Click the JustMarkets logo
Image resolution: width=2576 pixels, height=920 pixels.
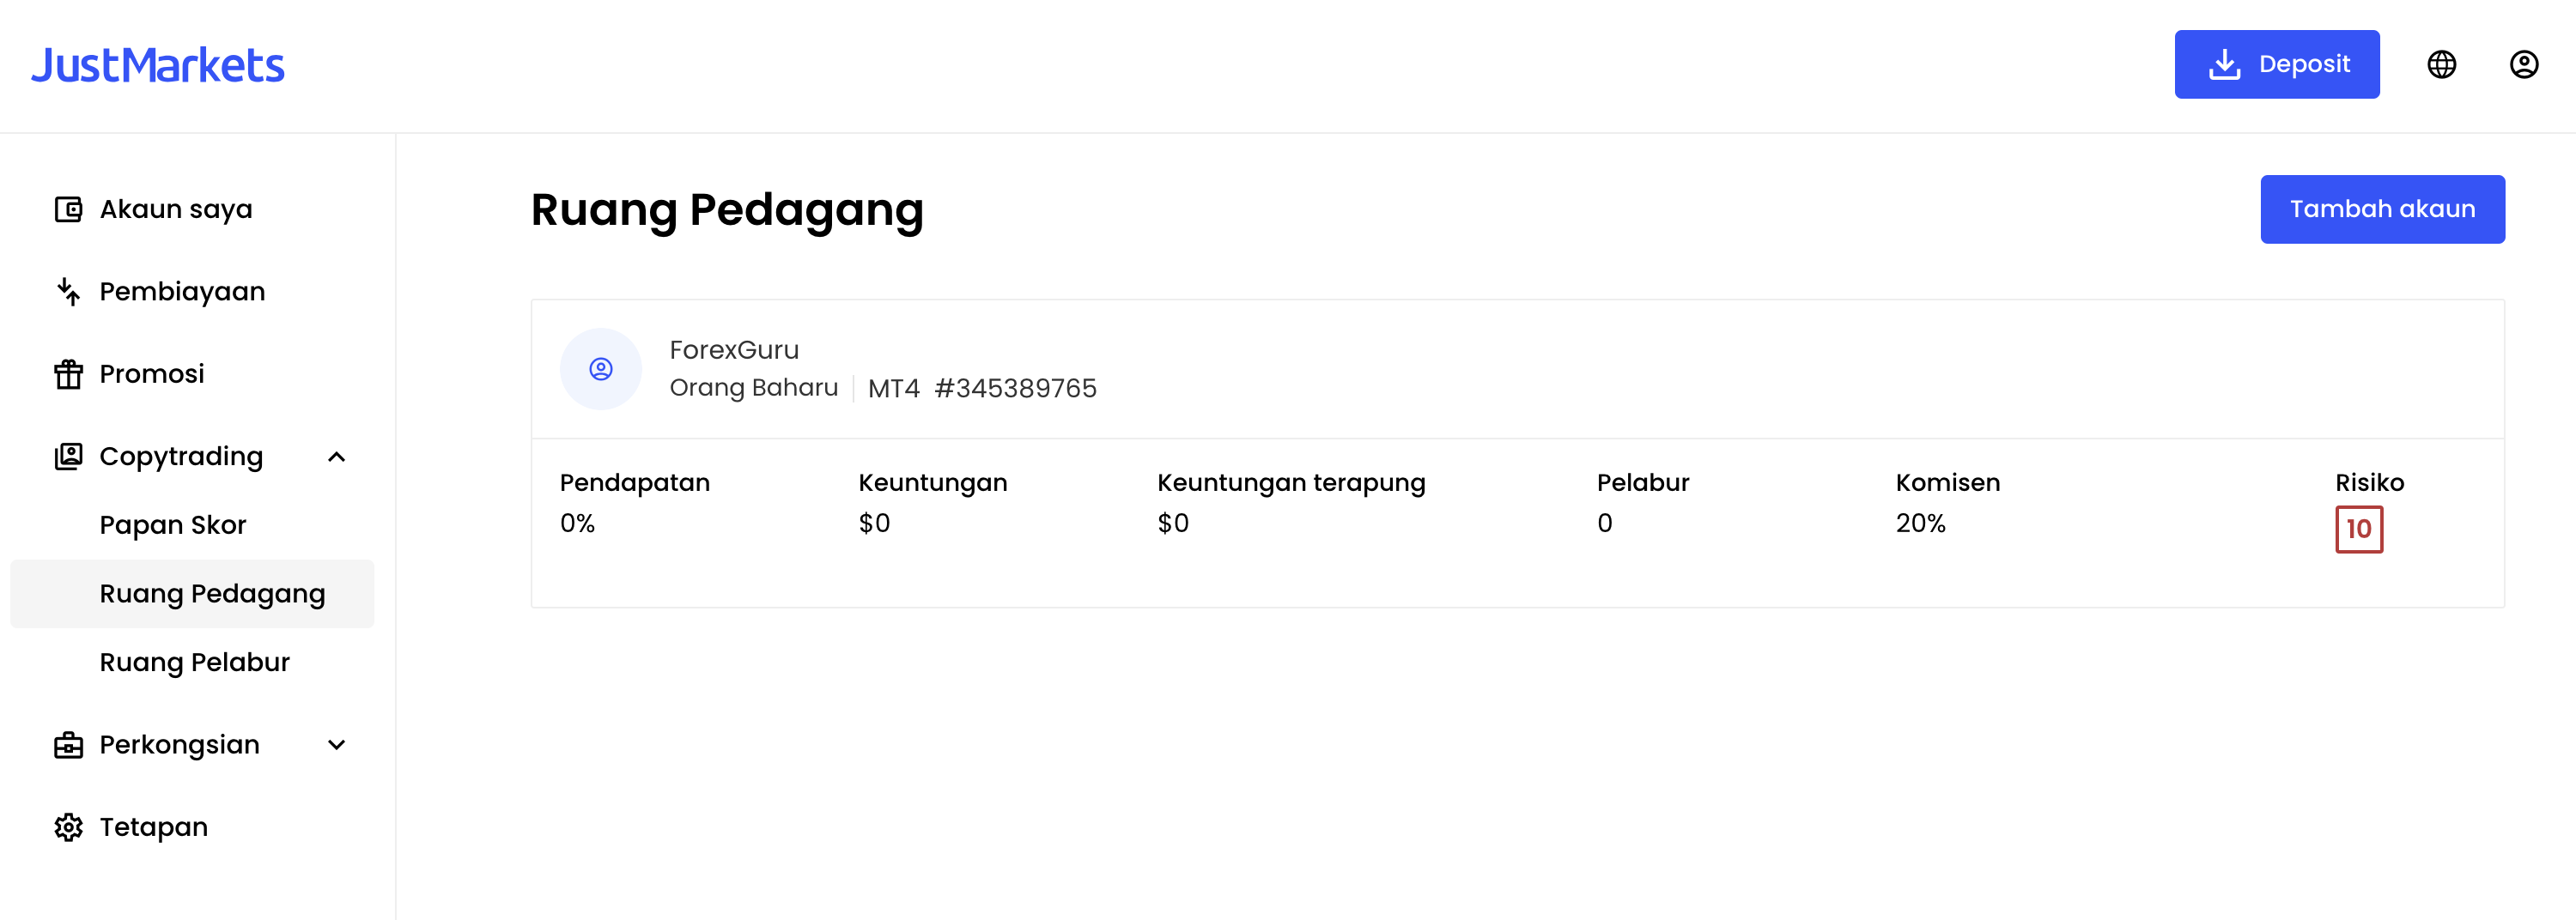click(158, 65)
